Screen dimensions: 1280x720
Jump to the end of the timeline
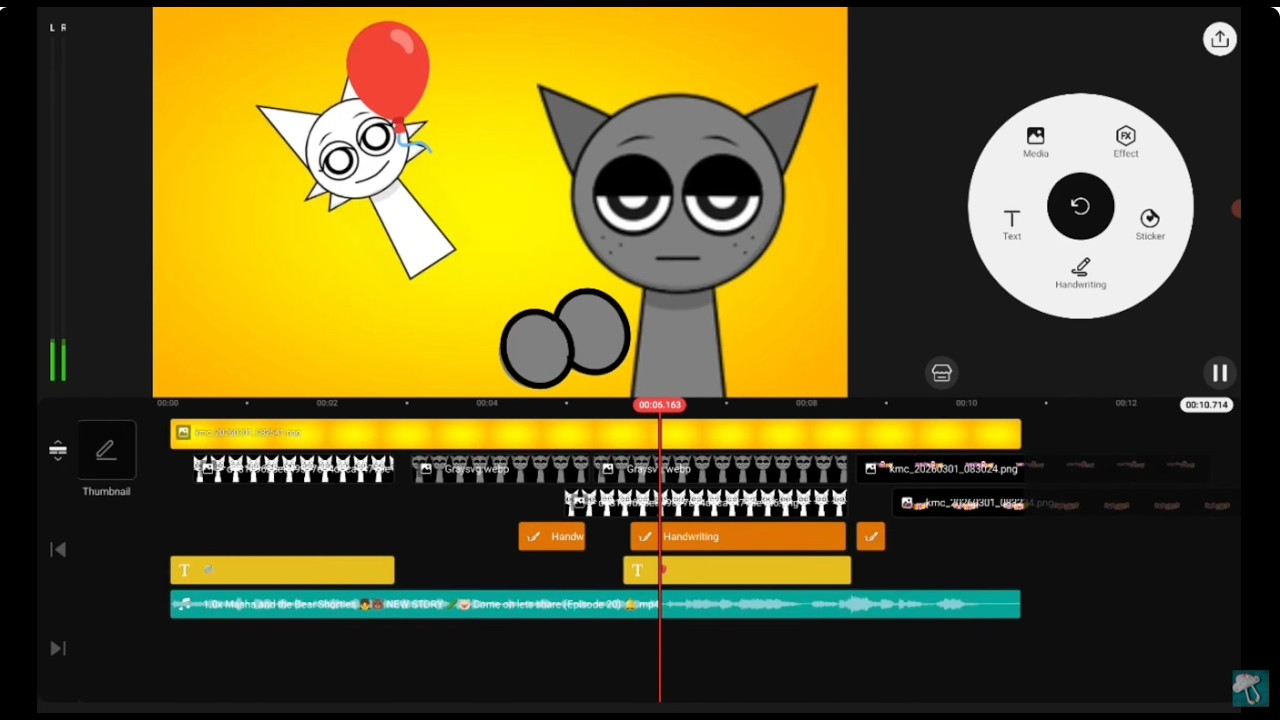(x=58, y=648)
